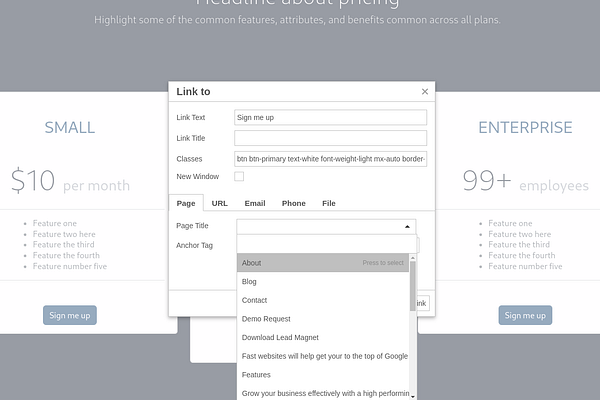Click into the Classes input field
The image size is (600, 400).
331,159
